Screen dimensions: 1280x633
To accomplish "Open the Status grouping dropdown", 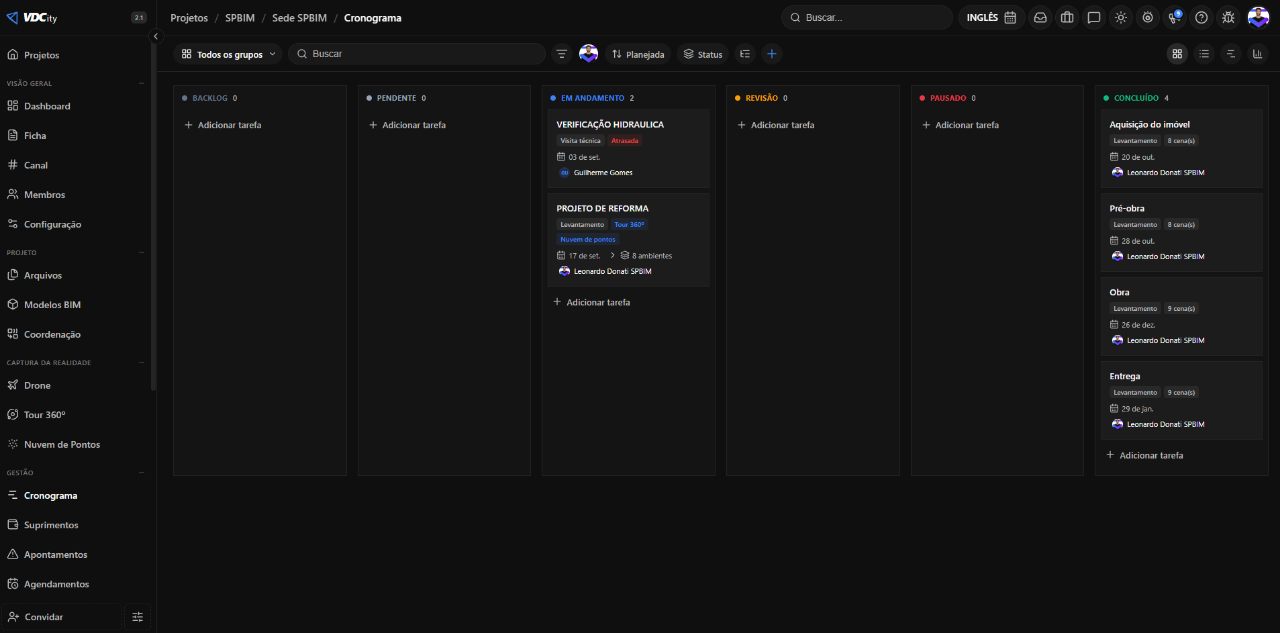I will click(703, 54).
